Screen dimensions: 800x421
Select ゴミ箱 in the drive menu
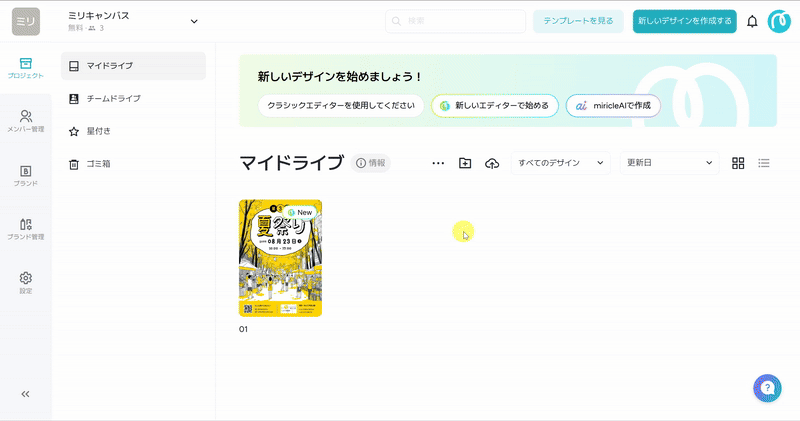coord(98,163)
